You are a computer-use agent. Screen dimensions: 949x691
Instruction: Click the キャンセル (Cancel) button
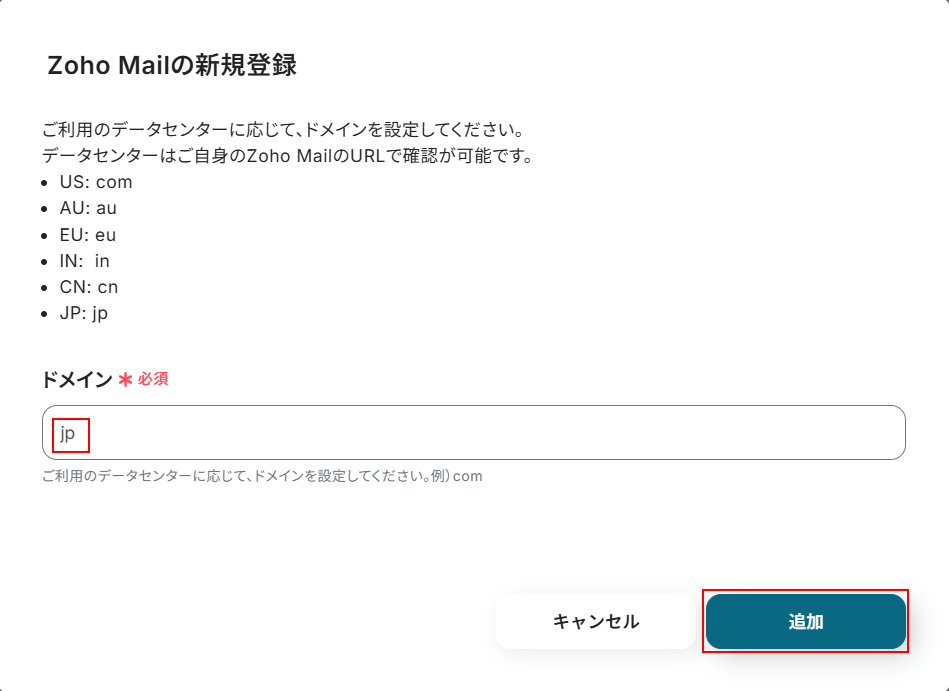coord(595,621)
